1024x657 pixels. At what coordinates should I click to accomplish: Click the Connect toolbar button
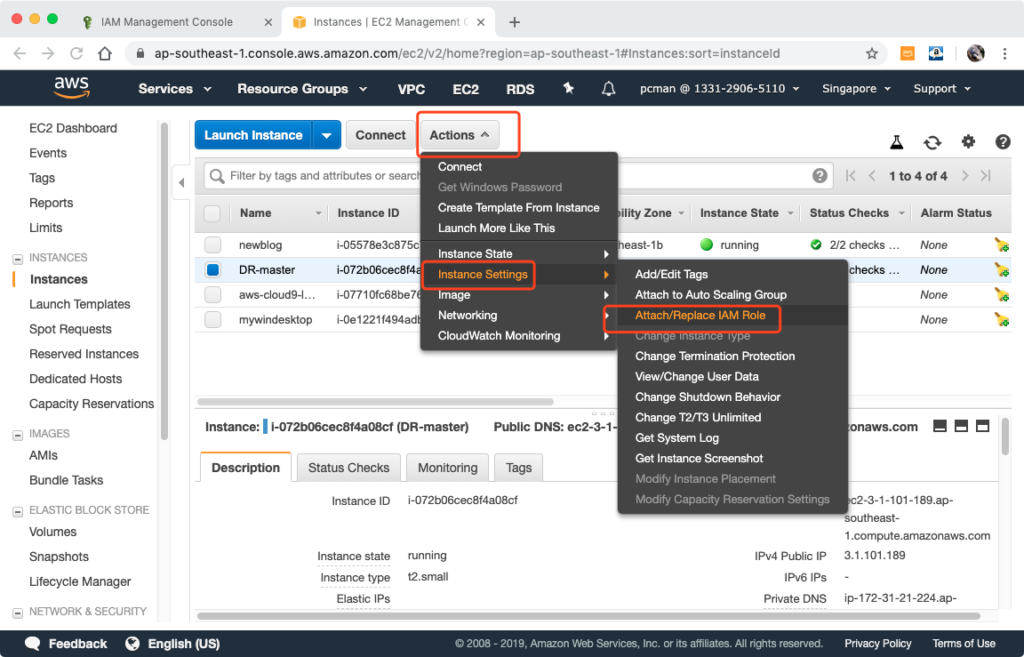coord(380,135)
